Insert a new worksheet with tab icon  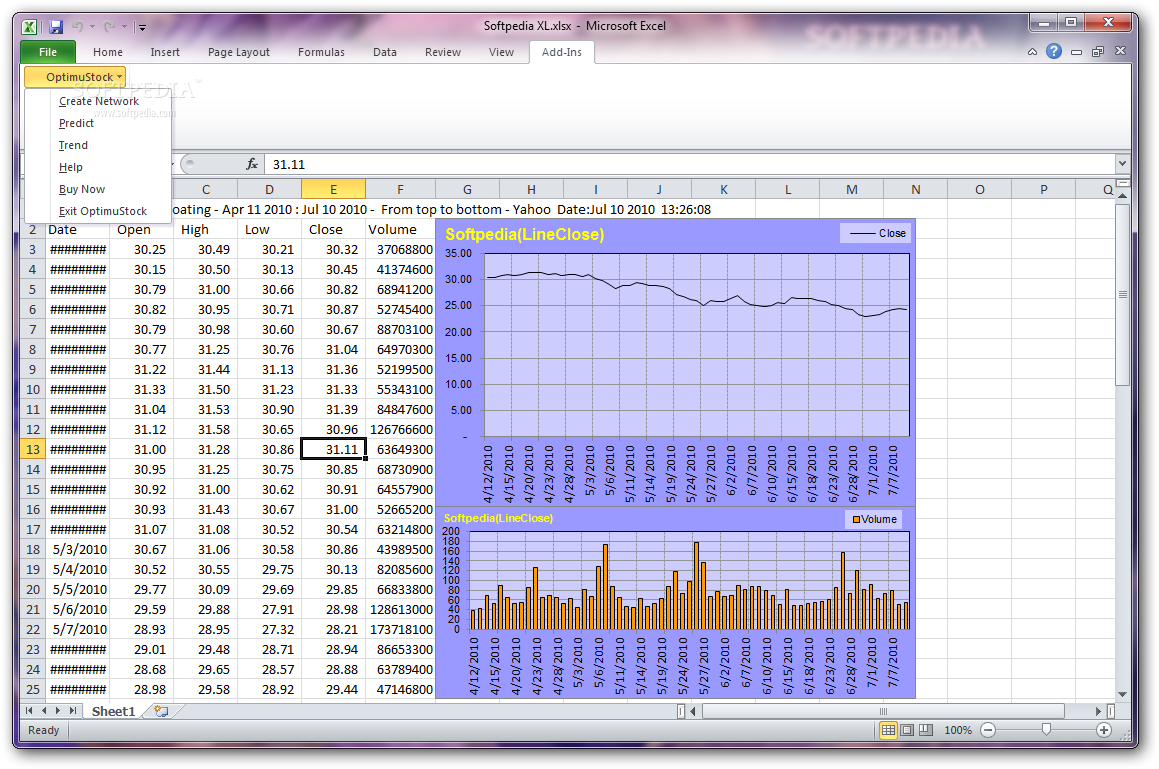click(x=160, y=711)
